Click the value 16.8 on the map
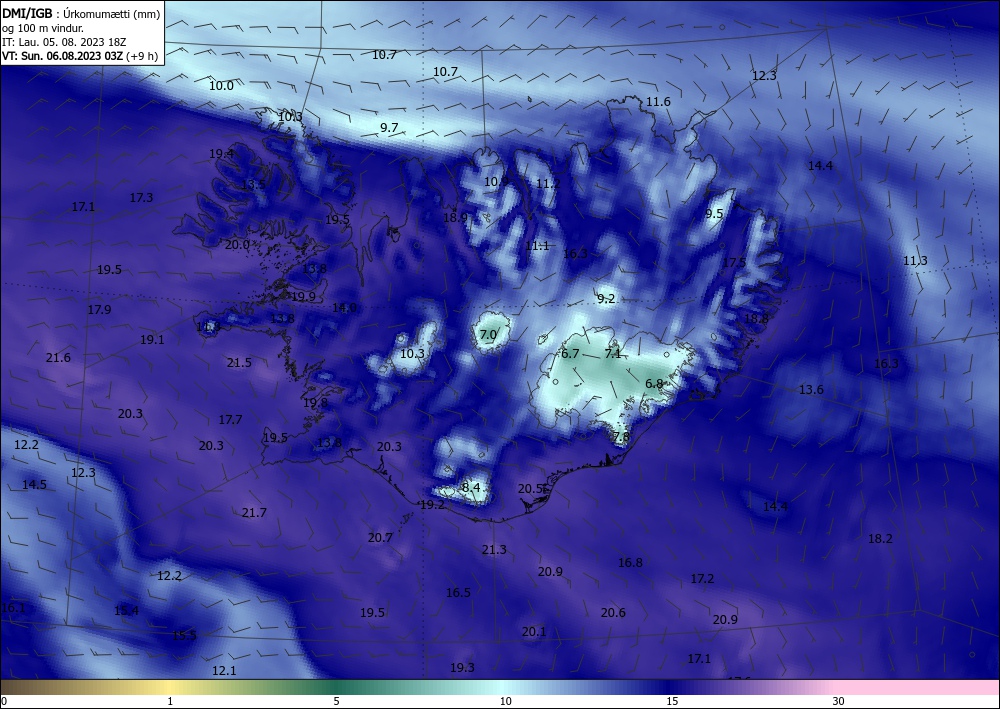Viewport: 1000px width, 709px height. tap(630, 562)
